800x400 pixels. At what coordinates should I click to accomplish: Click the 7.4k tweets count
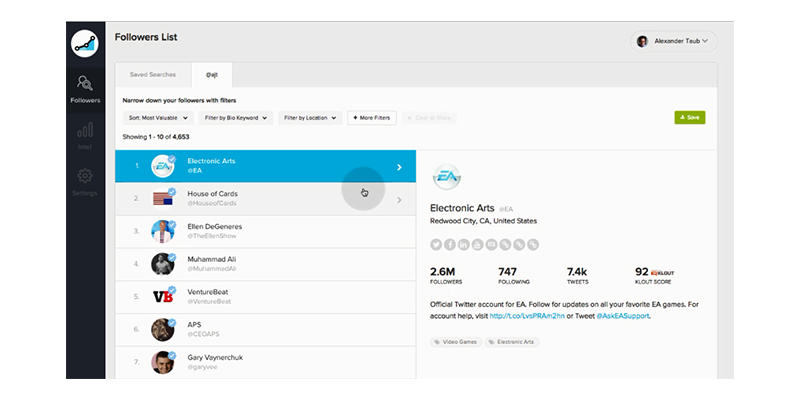tap(577, 272)
